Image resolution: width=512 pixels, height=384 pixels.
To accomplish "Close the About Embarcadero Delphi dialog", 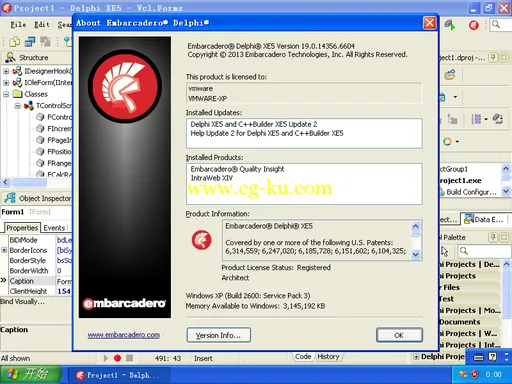I will 429,23.
